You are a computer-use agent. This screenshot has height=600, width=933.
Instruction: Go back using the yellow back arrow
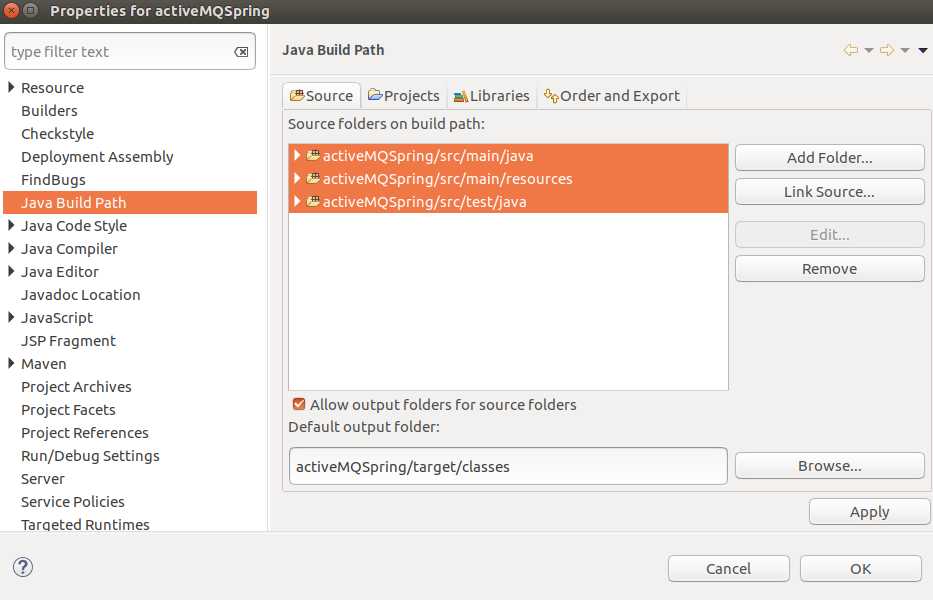tap(851, 50)
